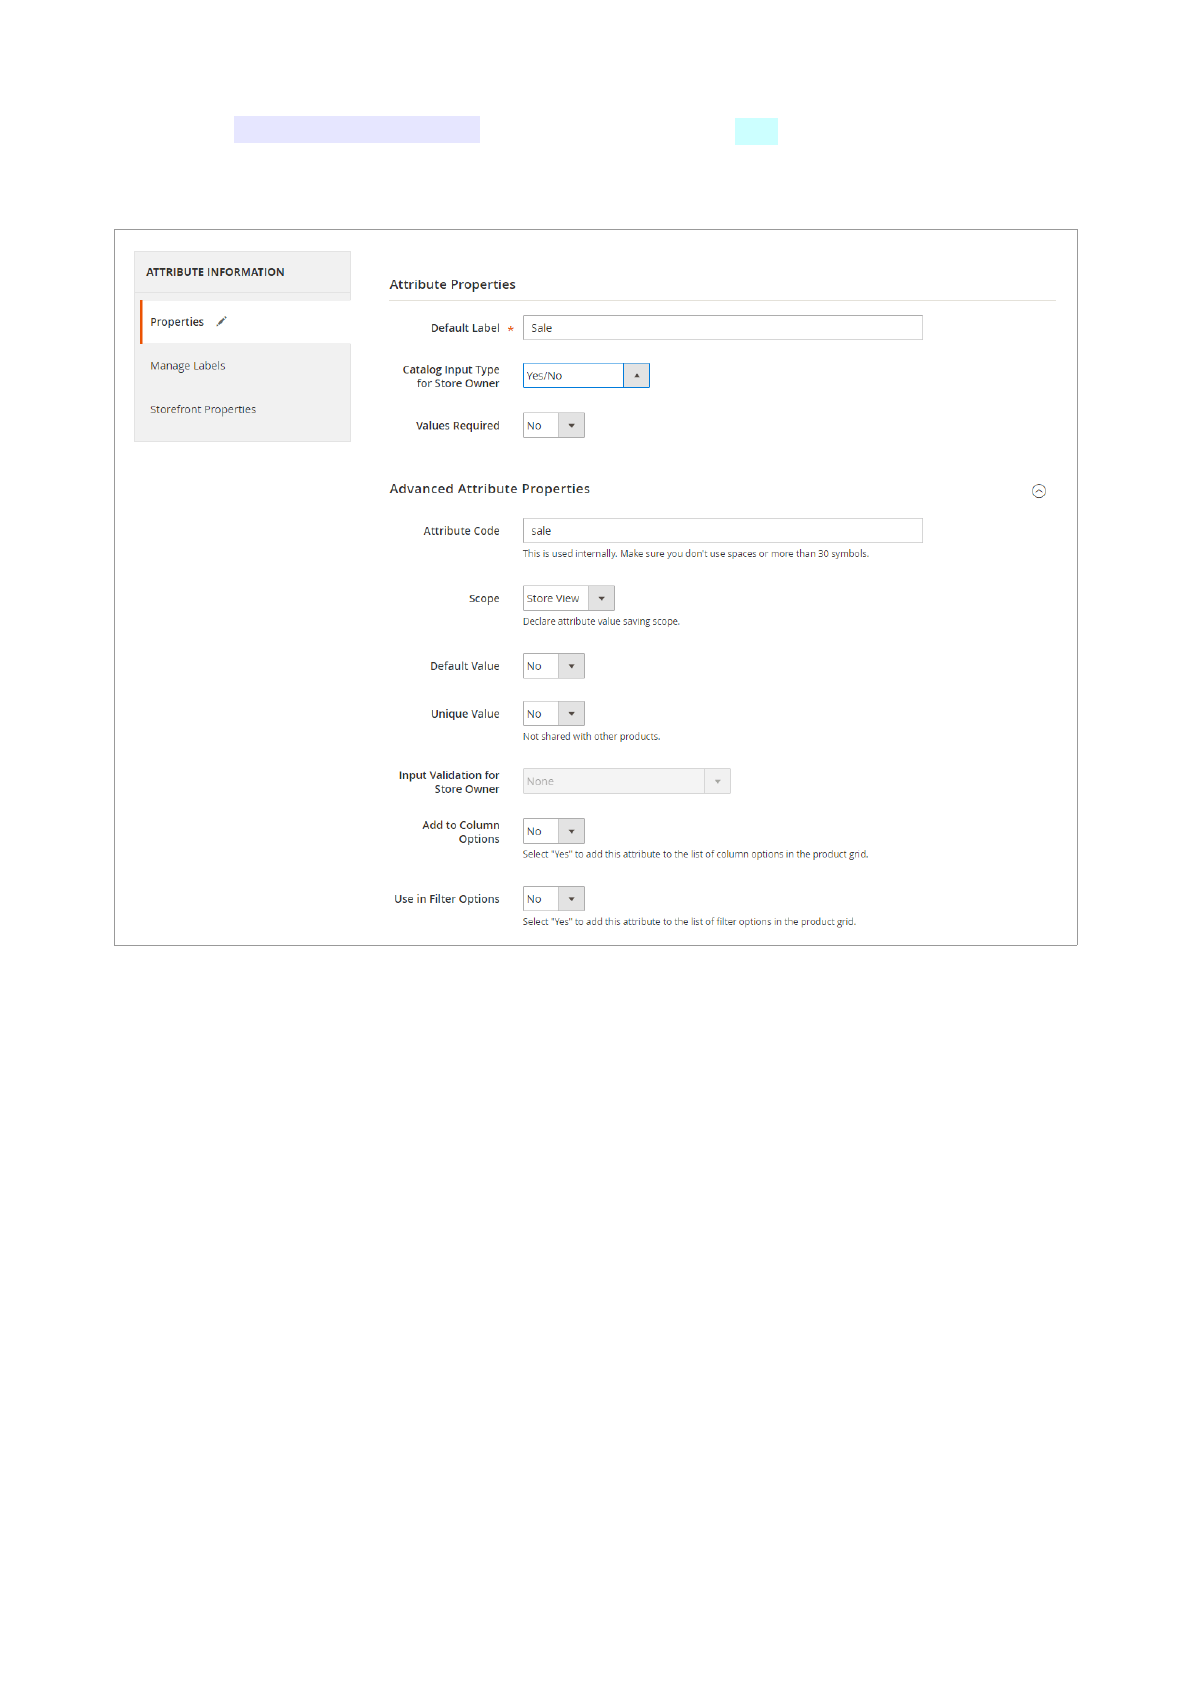Click the pencil icon next to Properties

(x=222, y=322)
